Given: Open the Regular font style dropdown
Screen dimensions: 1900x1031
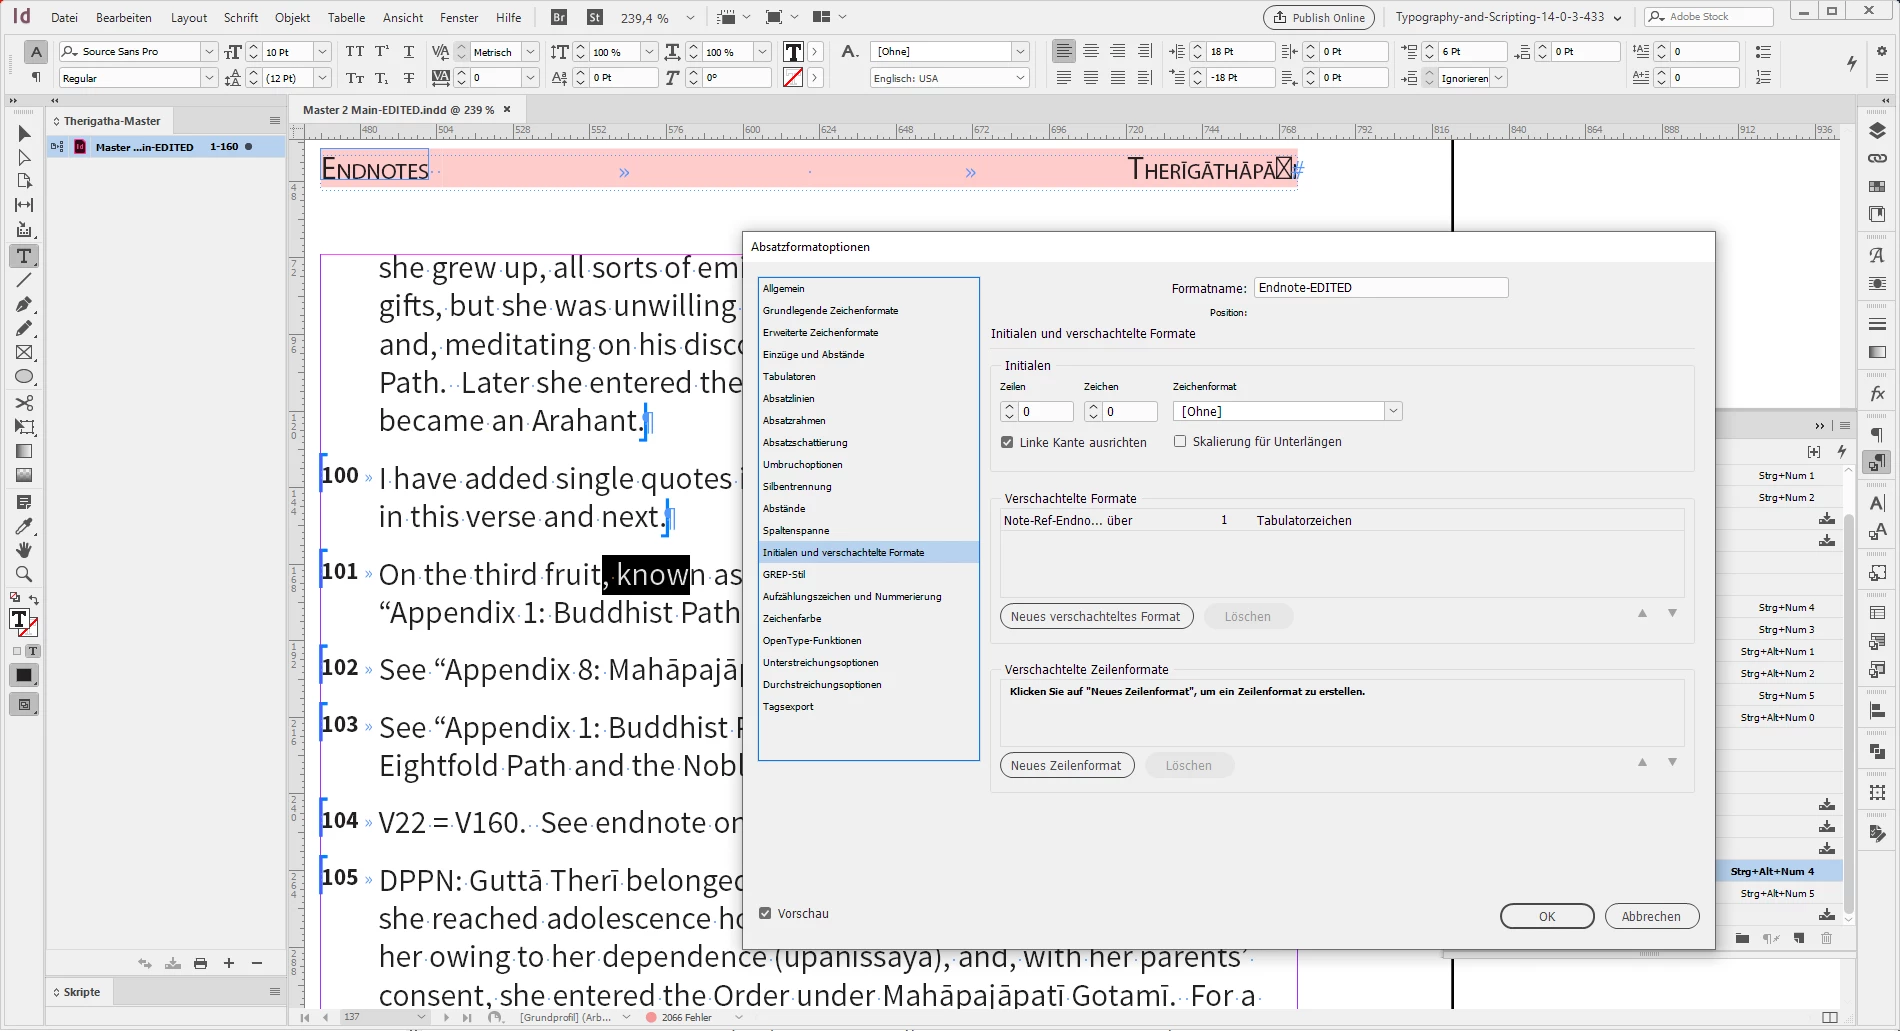Looking at the screenshot, I should [x=209, y=78].
